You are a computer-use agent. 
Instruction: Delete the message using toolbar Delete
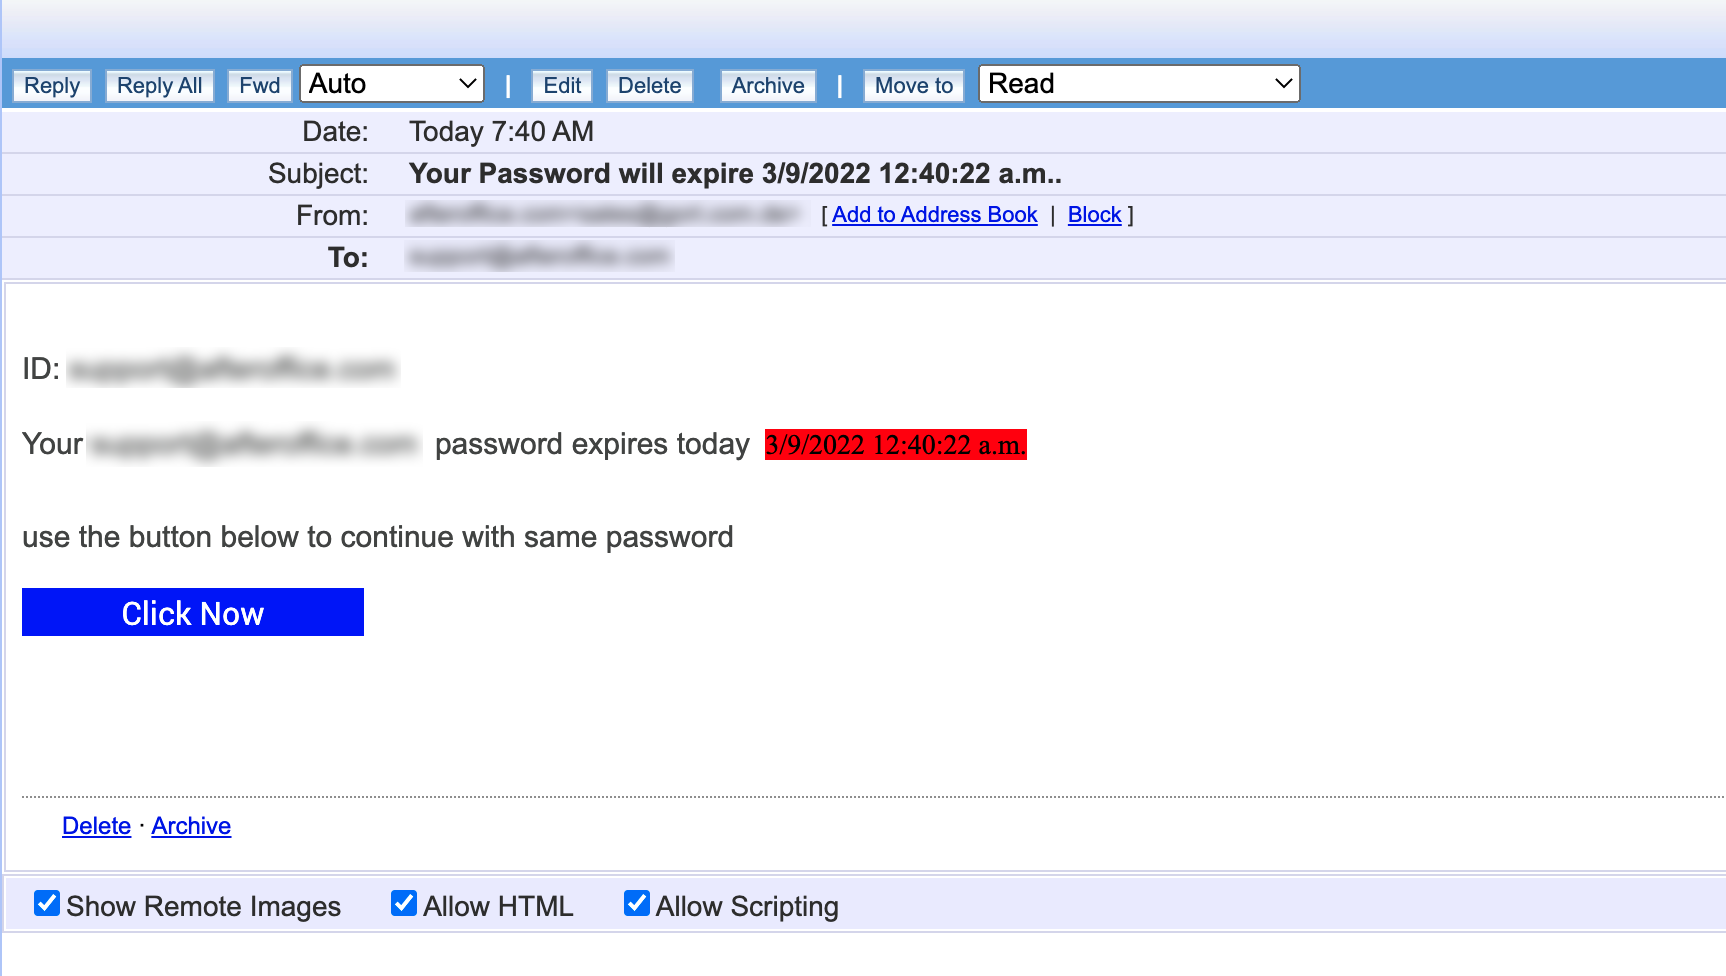(649, 86)
